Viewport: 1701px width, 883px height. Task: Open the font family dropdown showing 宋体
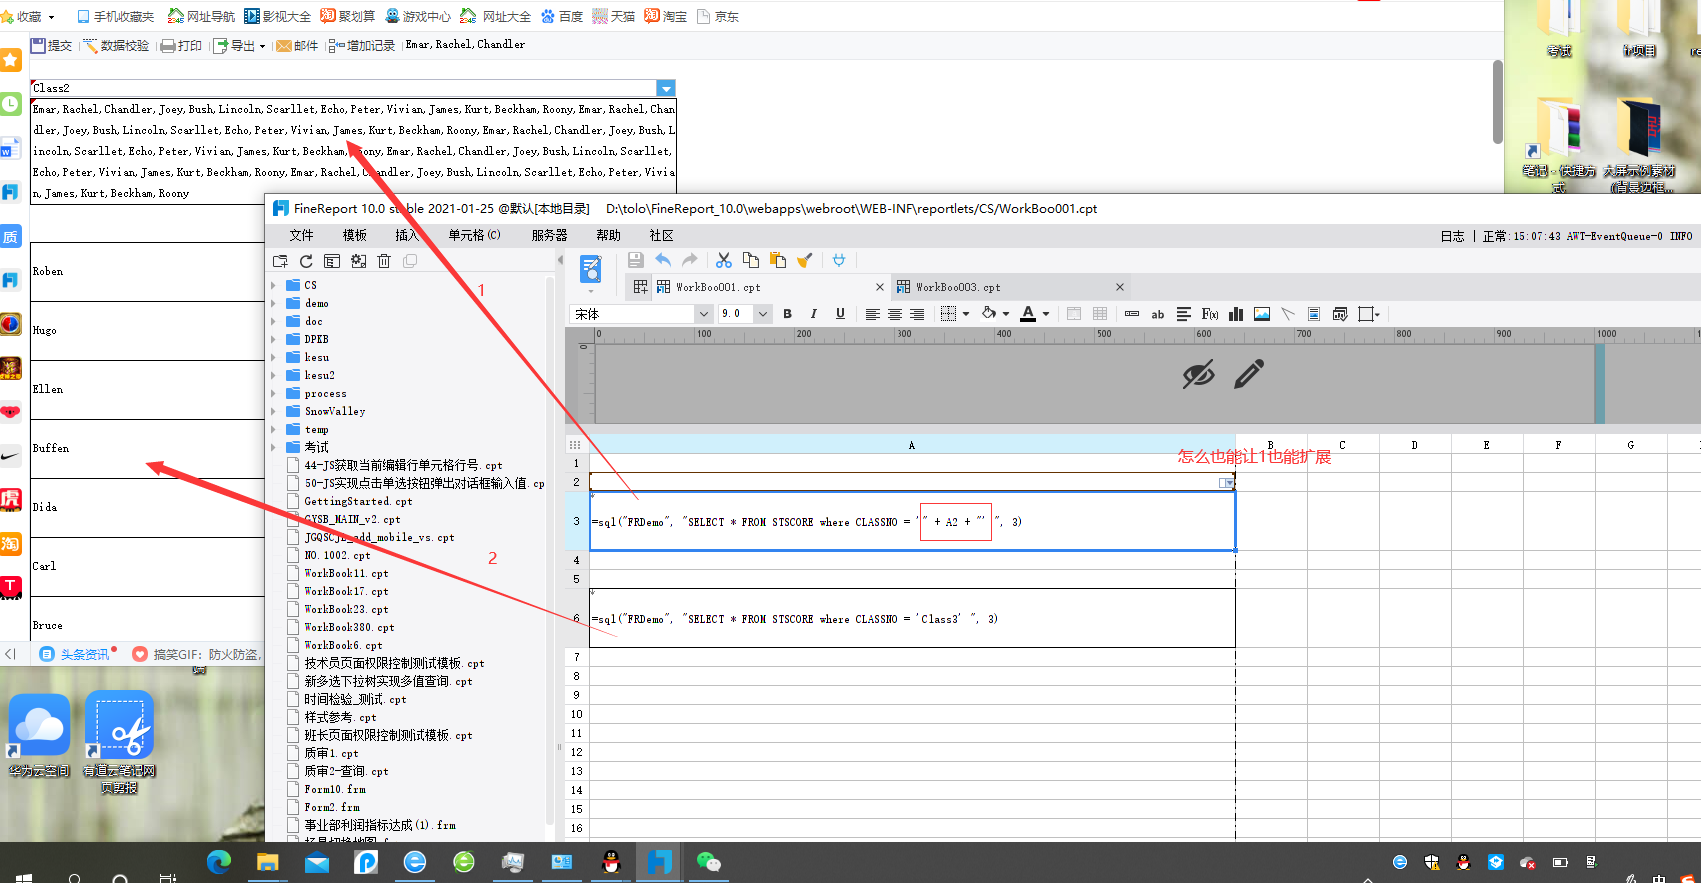pyautogui.click(x=704, y=314)
